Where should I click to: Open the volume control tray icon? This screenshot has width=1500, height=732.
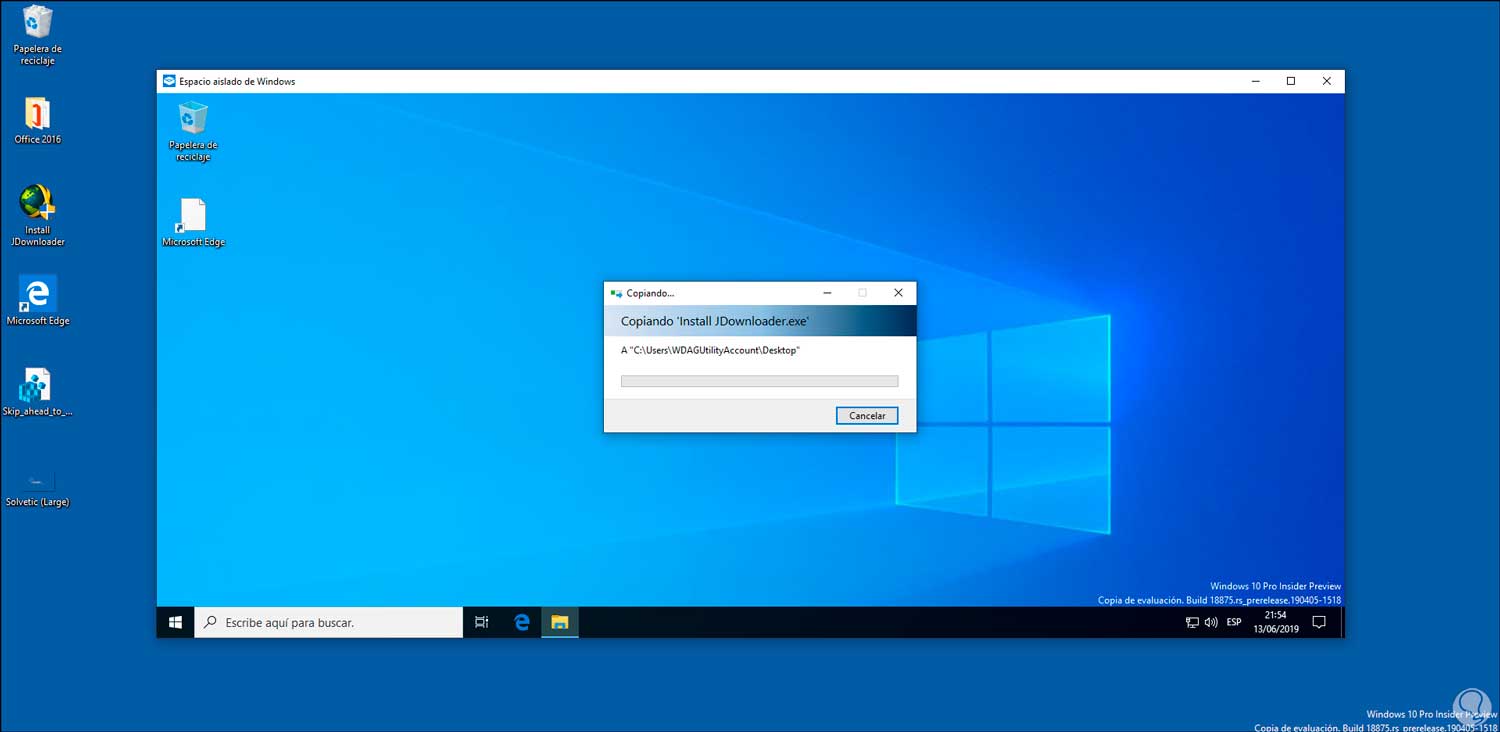pos(1211,622)
